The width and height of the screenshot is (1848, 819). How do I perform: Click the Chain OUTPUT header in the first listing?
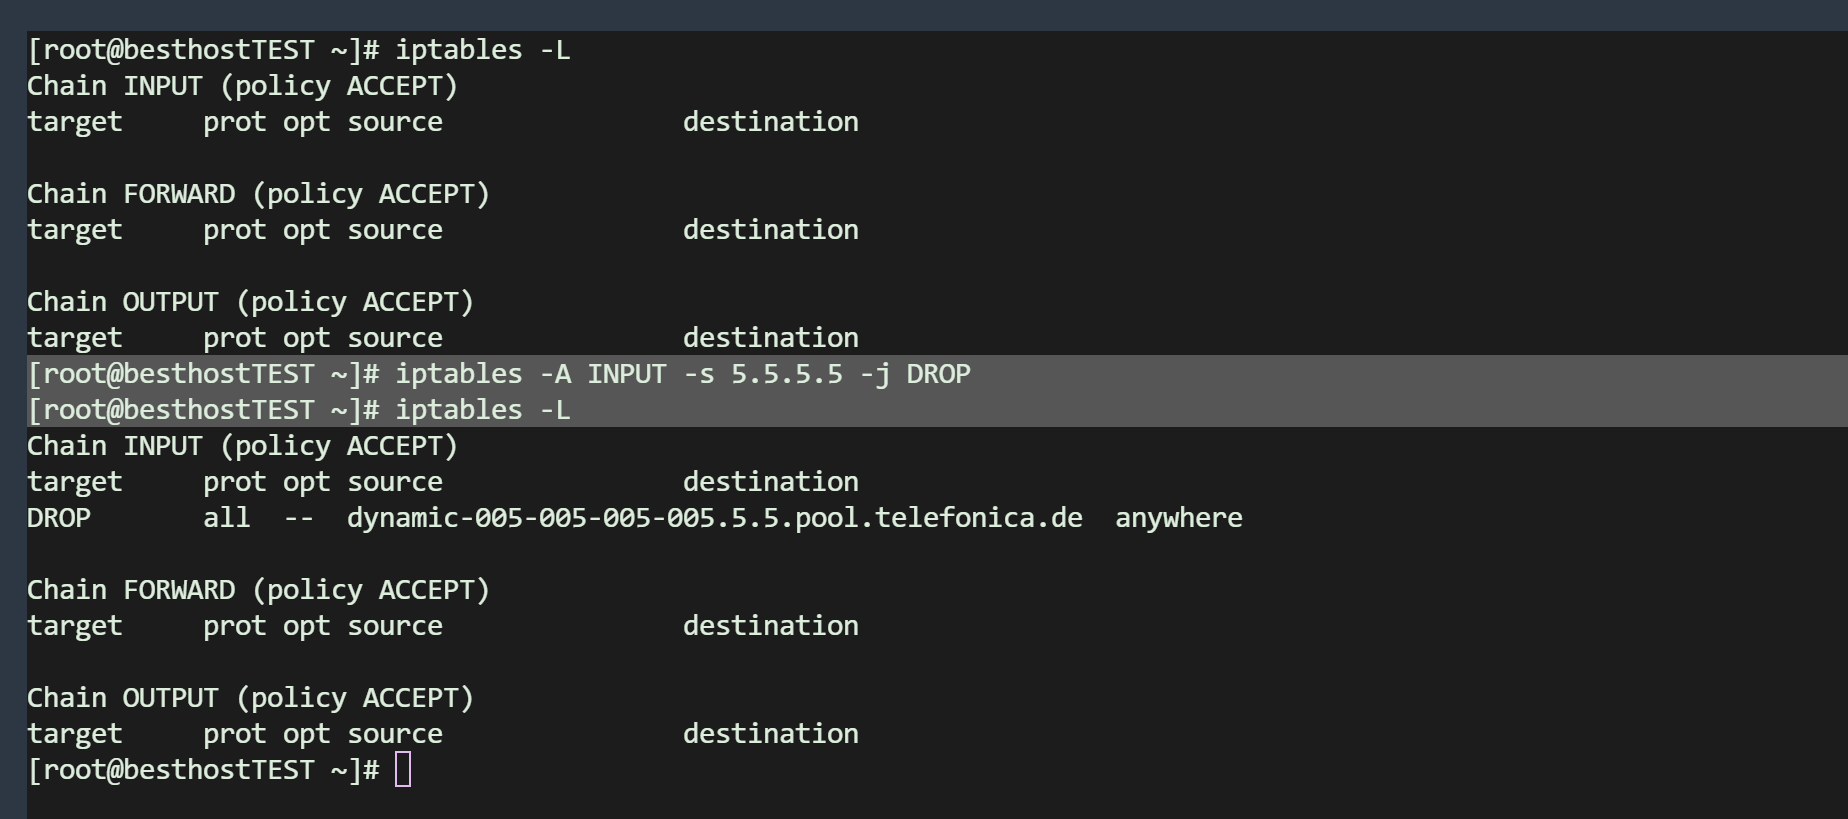pyautogui.click(x=250, y=302)
